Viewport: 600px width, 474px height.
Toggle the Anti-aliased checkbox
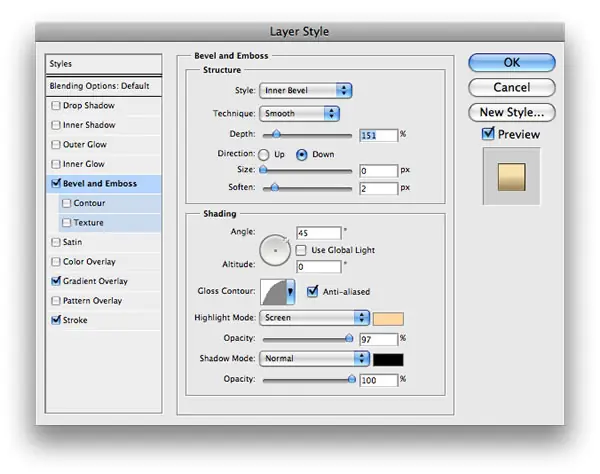pos(312,292)
